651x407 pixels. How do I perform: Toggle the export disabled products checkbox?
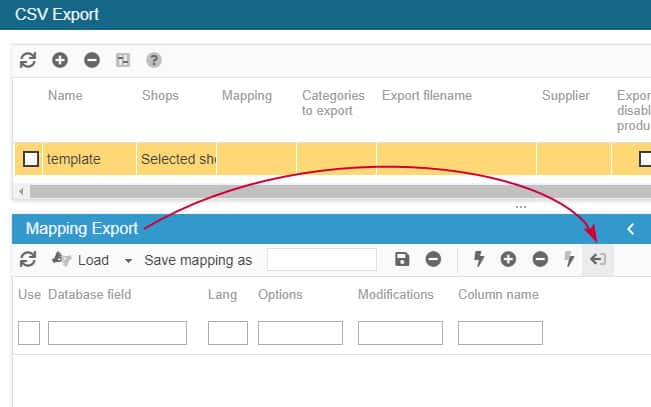click(645, 159)
